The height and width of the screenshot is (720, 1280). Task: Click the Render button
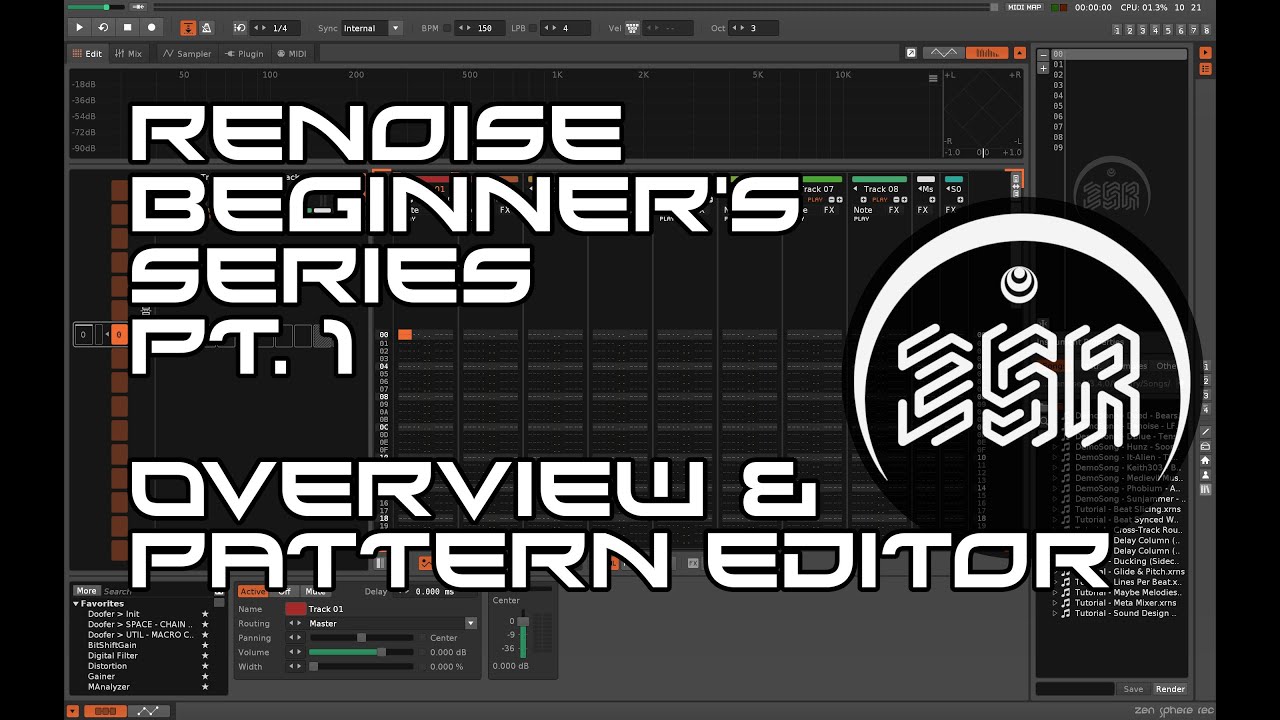1170,689
